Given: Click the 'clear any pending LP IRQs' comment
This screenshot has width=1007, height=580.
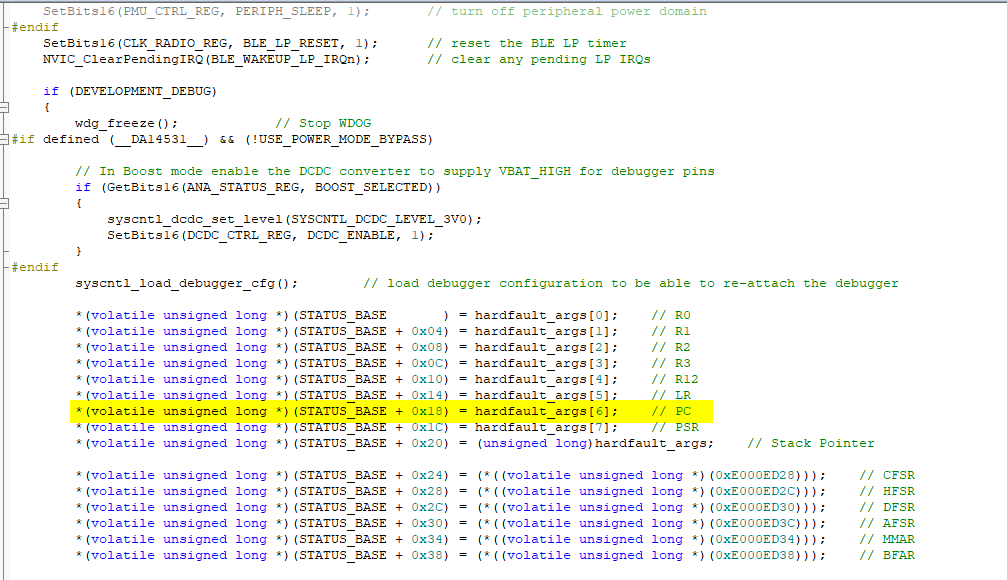Looking at the screenshot, I should coord(539,59).
